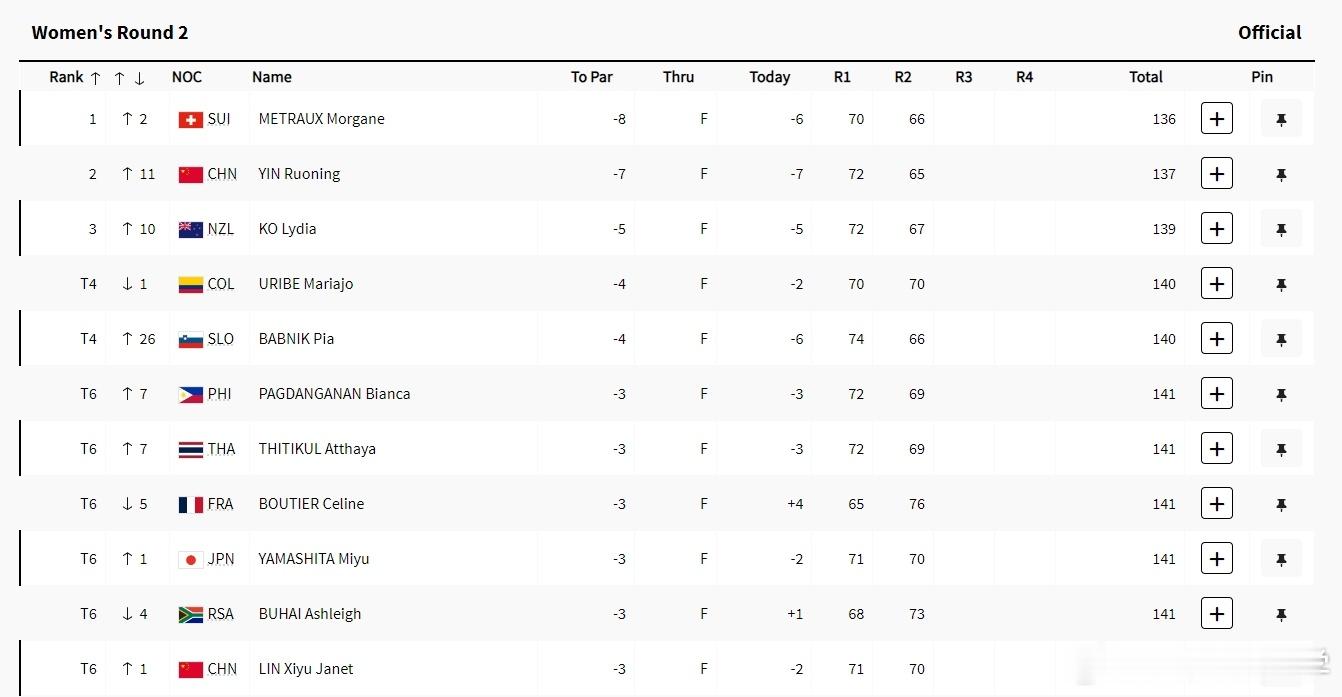Click the pin icon for YAMASHITA Miyu
Image resolution: width=1342 pixels, height=697 pixels.
(1281, 559)
